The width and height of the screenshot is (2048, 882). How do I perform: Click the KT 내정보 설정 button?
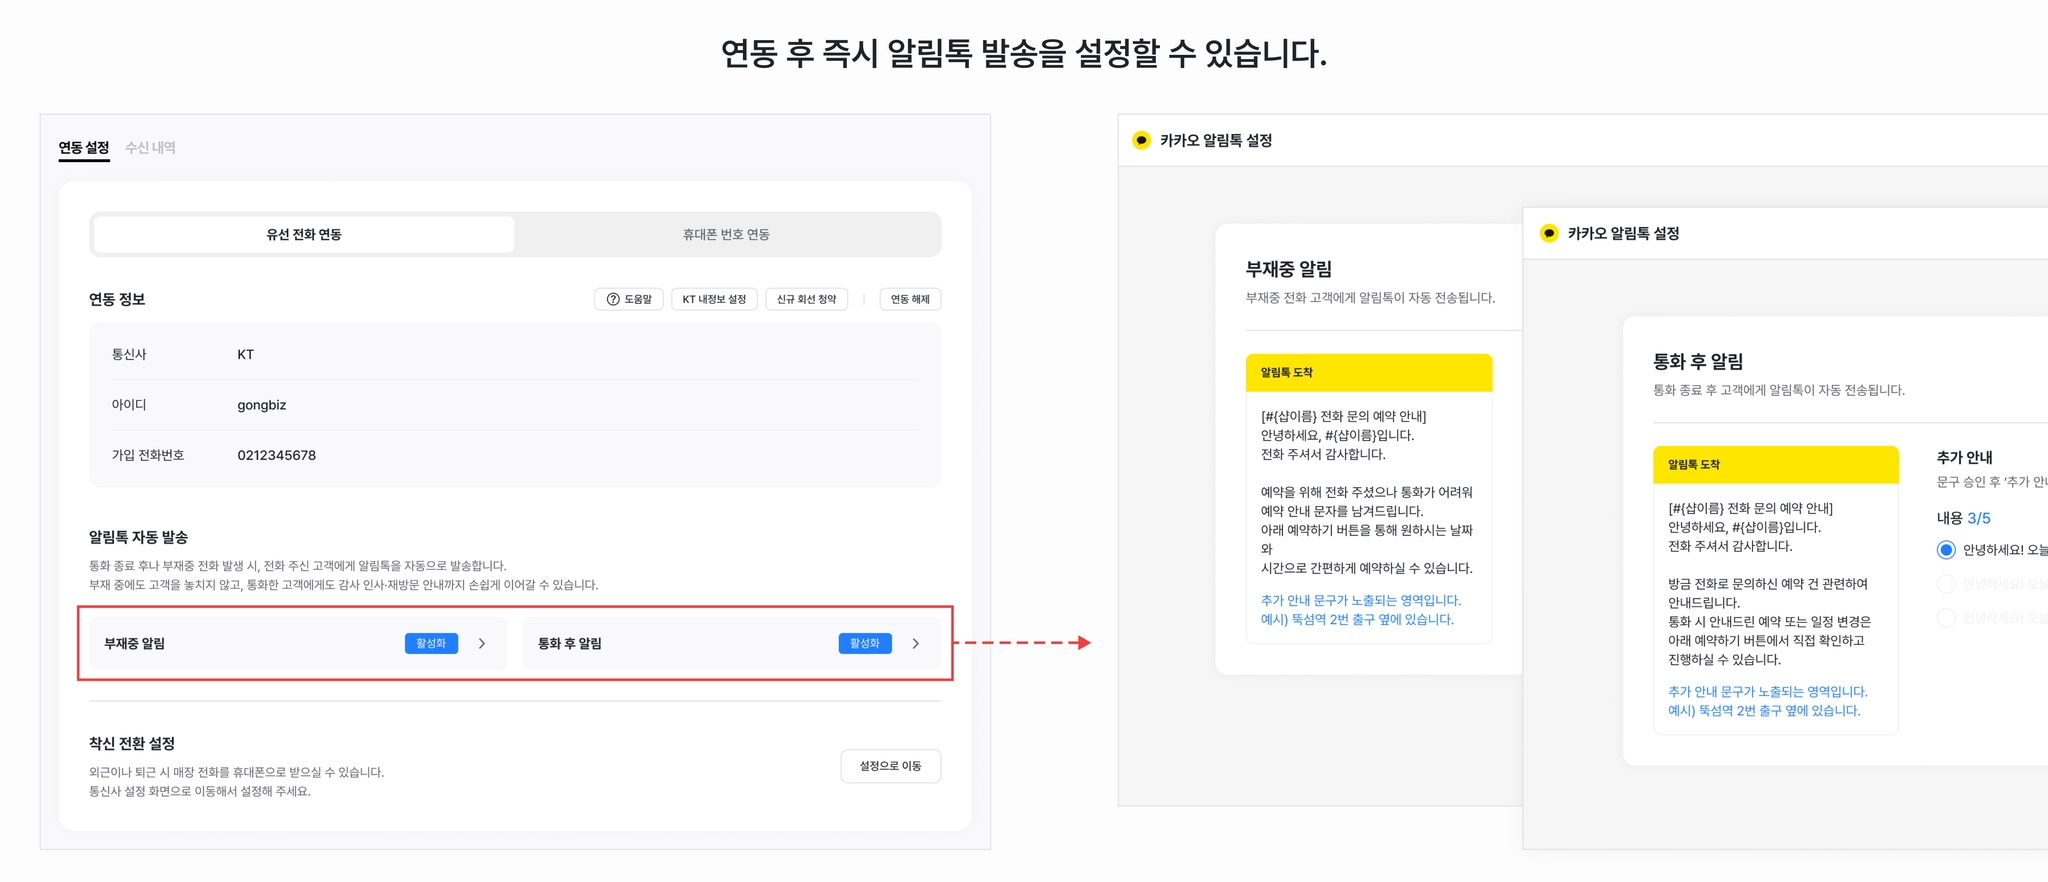click(x=714, y=299)
